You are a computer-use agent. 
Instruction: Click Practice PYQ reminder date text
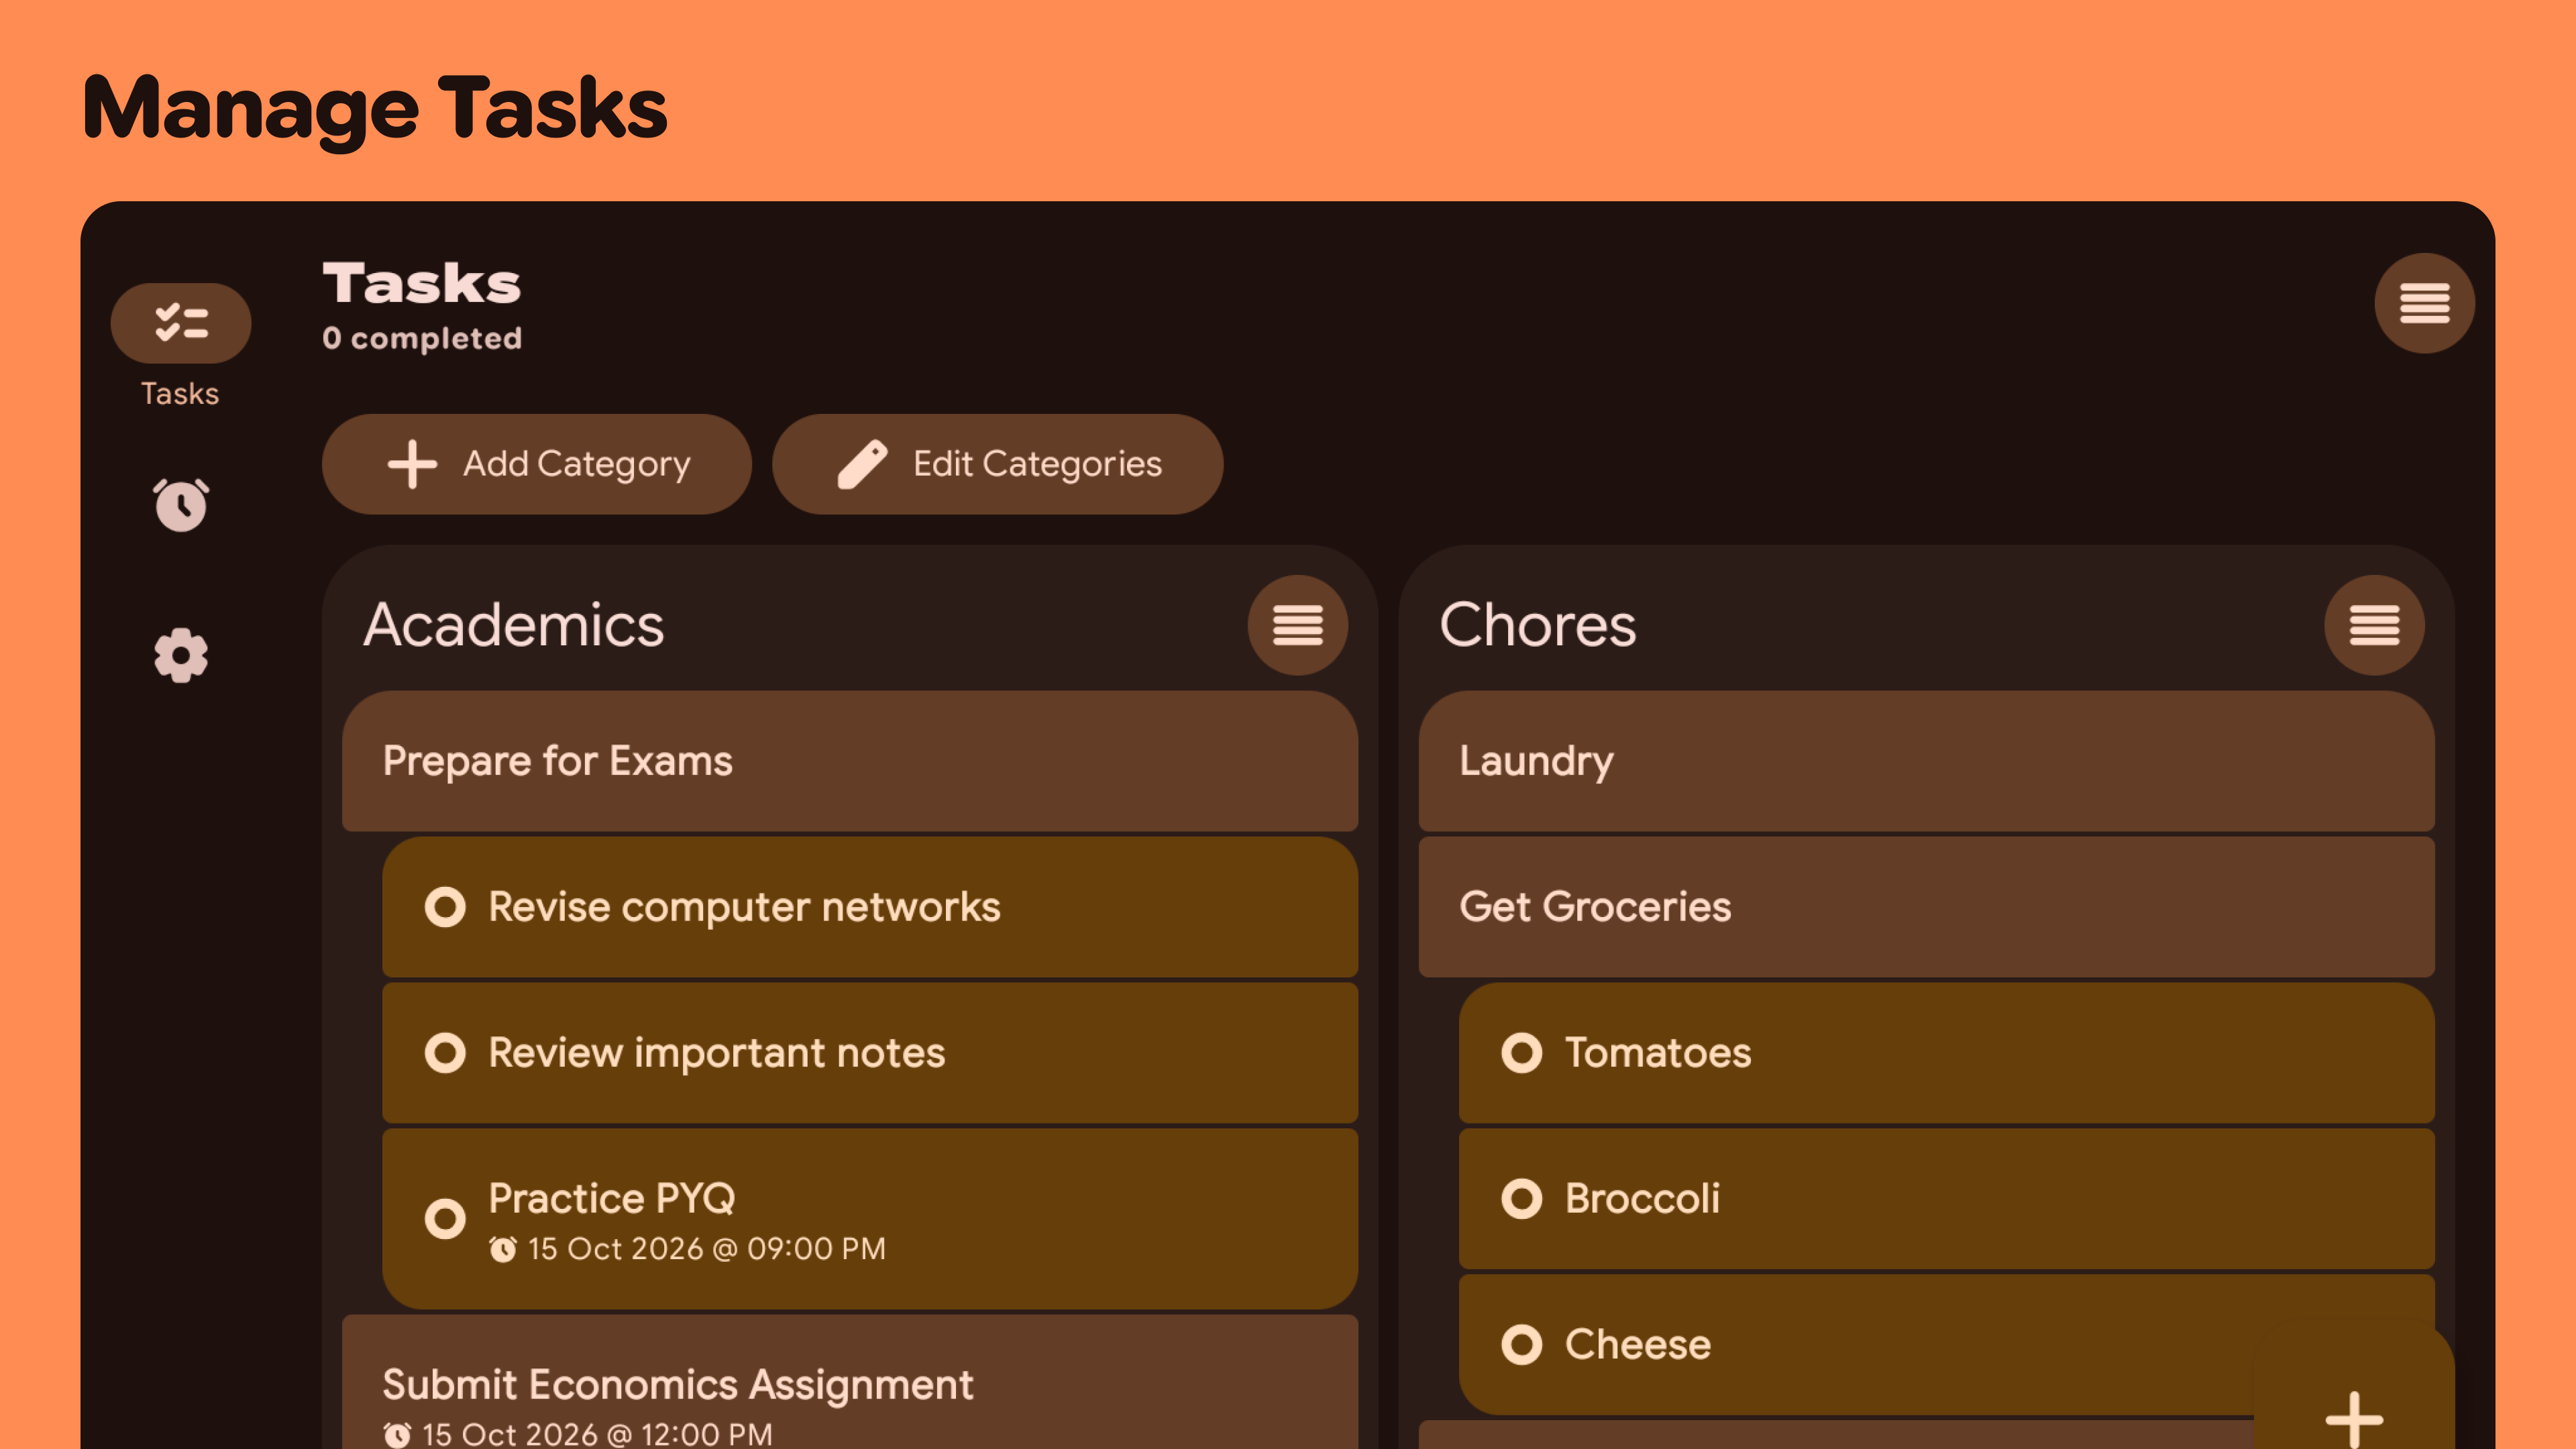(x=706, y=1249)
